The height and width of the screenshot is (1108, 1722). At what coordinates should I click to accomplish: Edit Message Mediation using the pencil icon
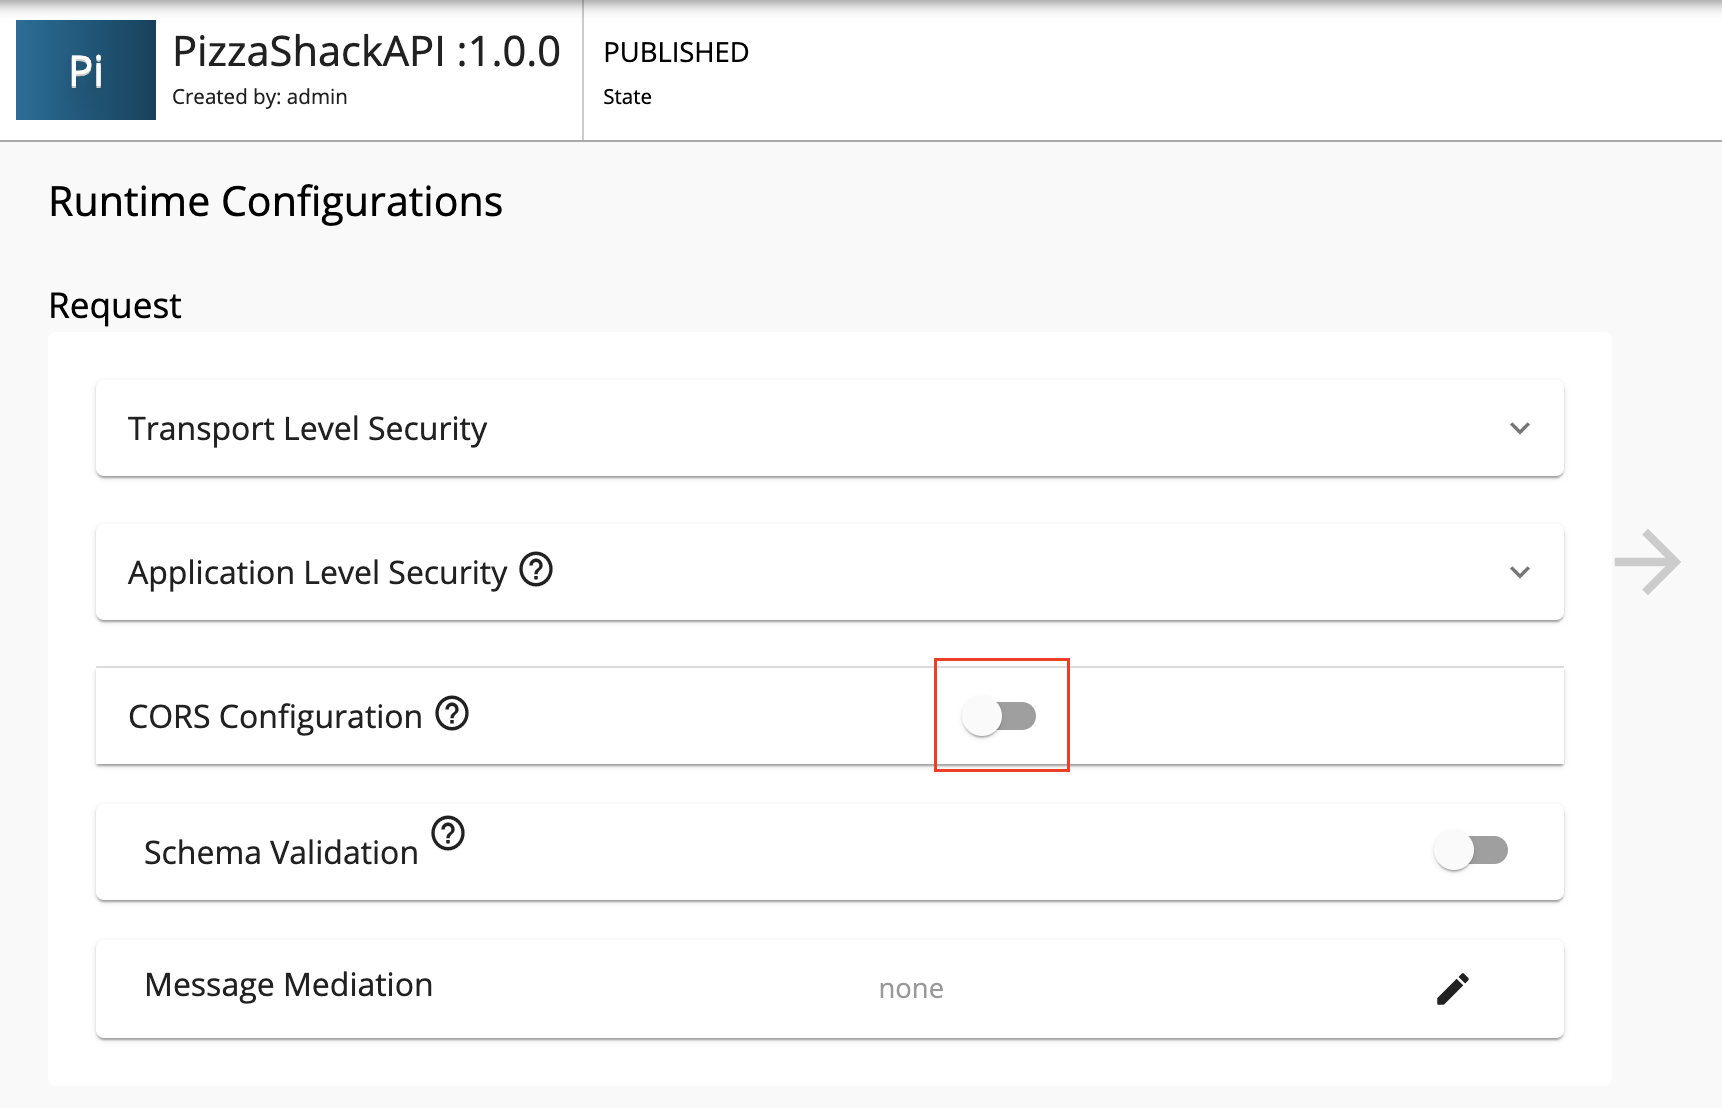point(1452,987)
